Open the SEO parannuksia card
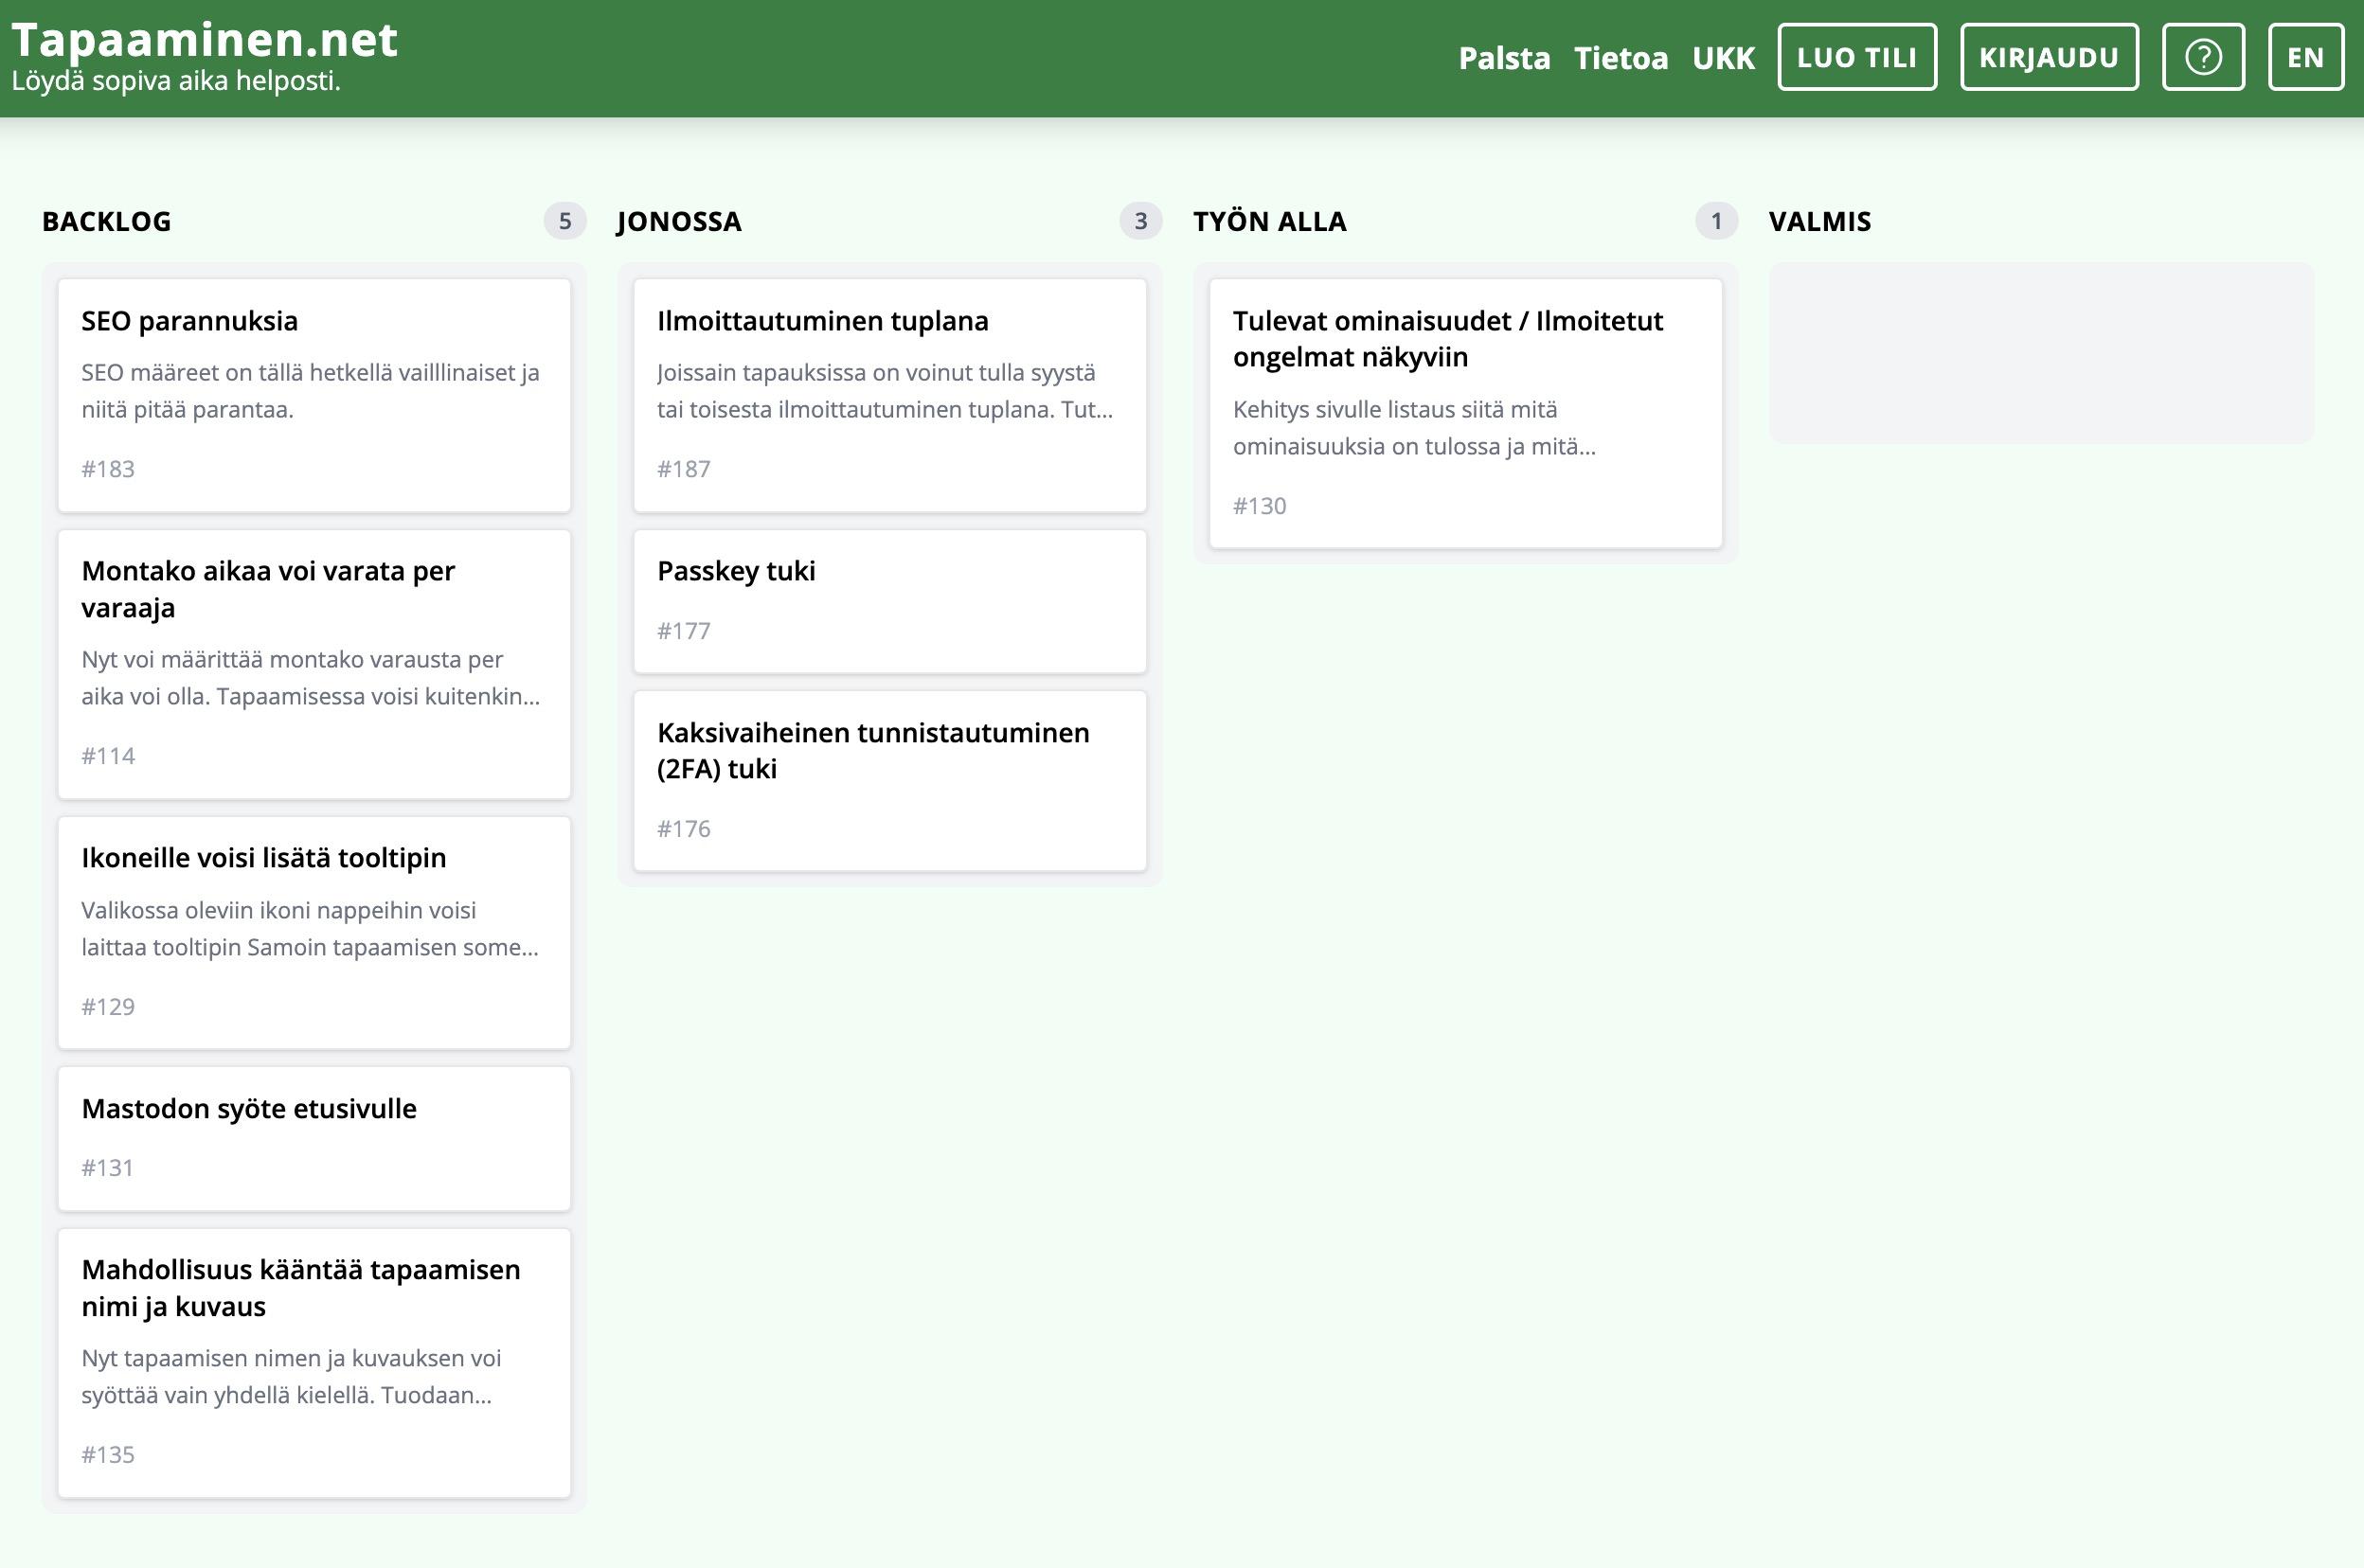 314,395
